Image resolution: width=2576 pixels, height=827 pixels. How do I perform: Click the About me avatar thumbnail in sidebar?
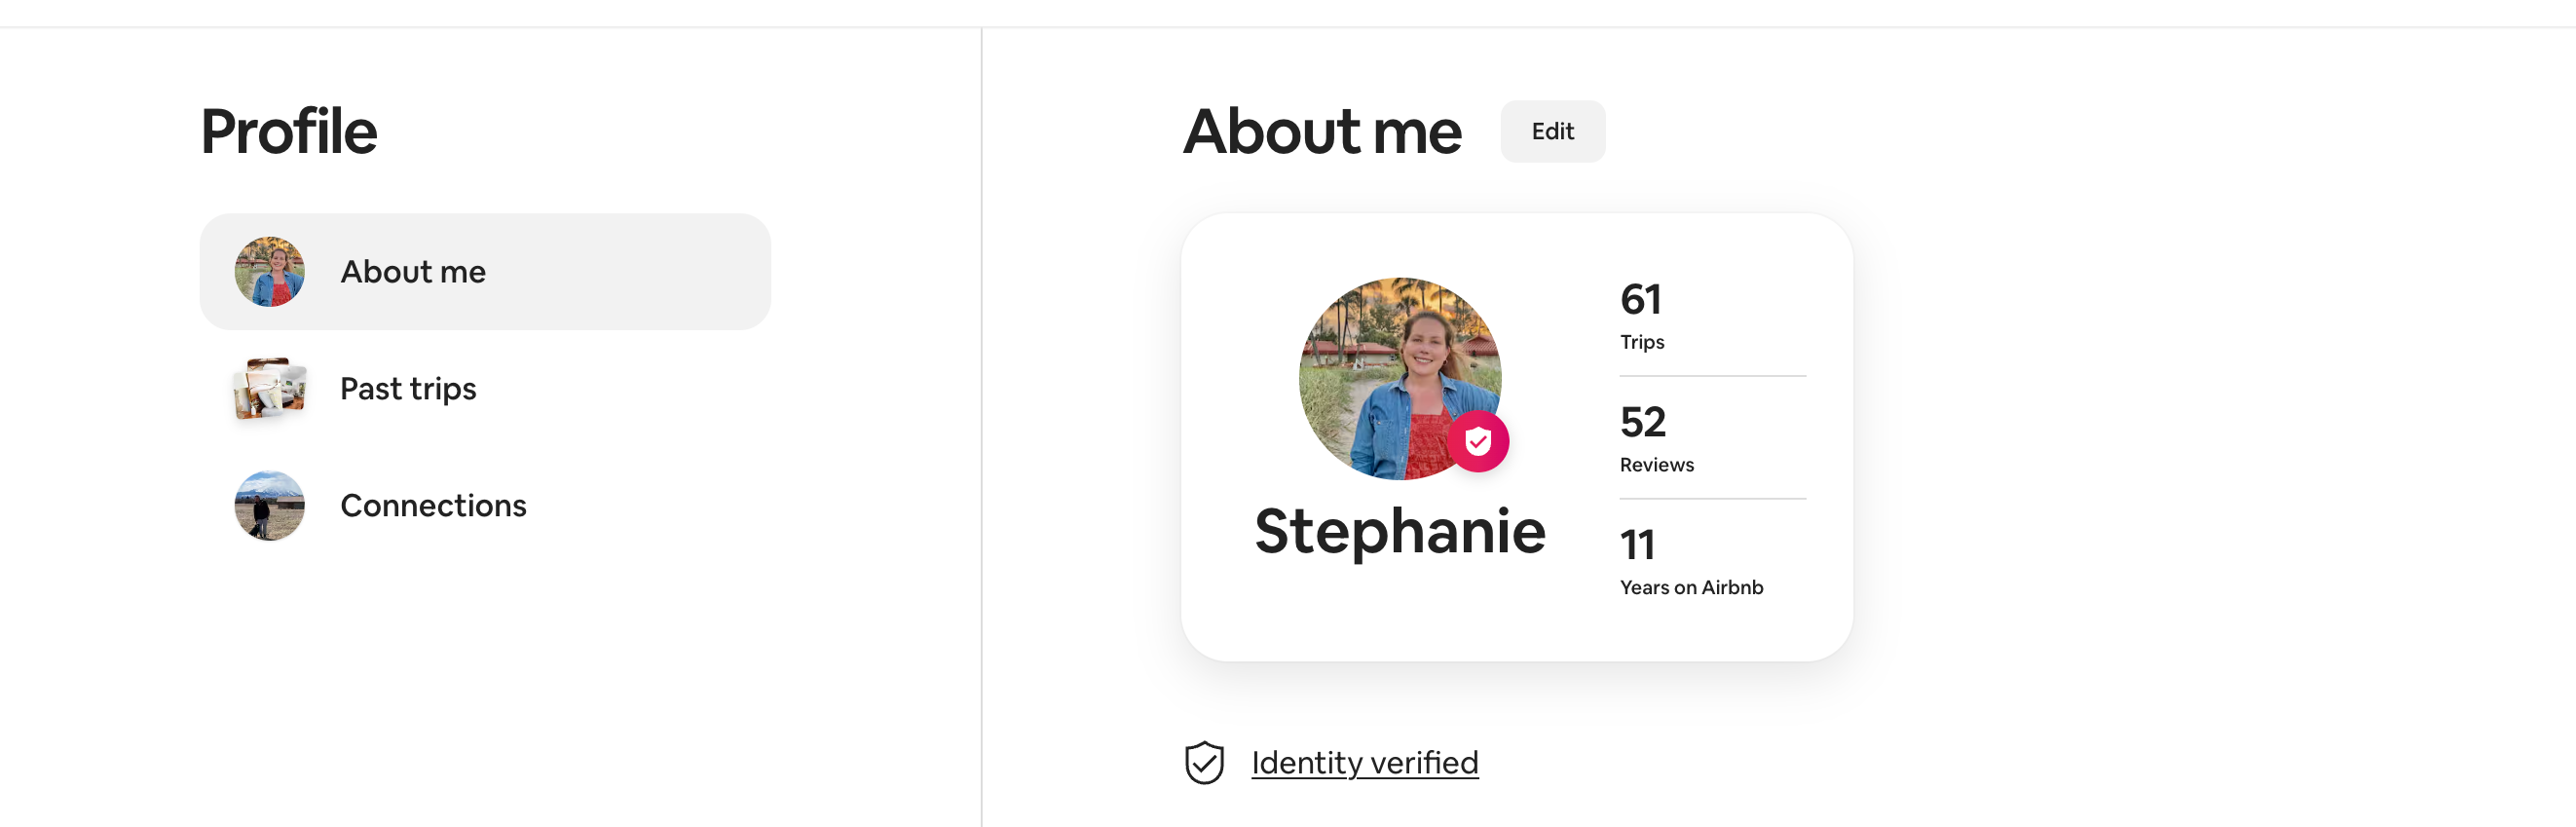[269, 271]
